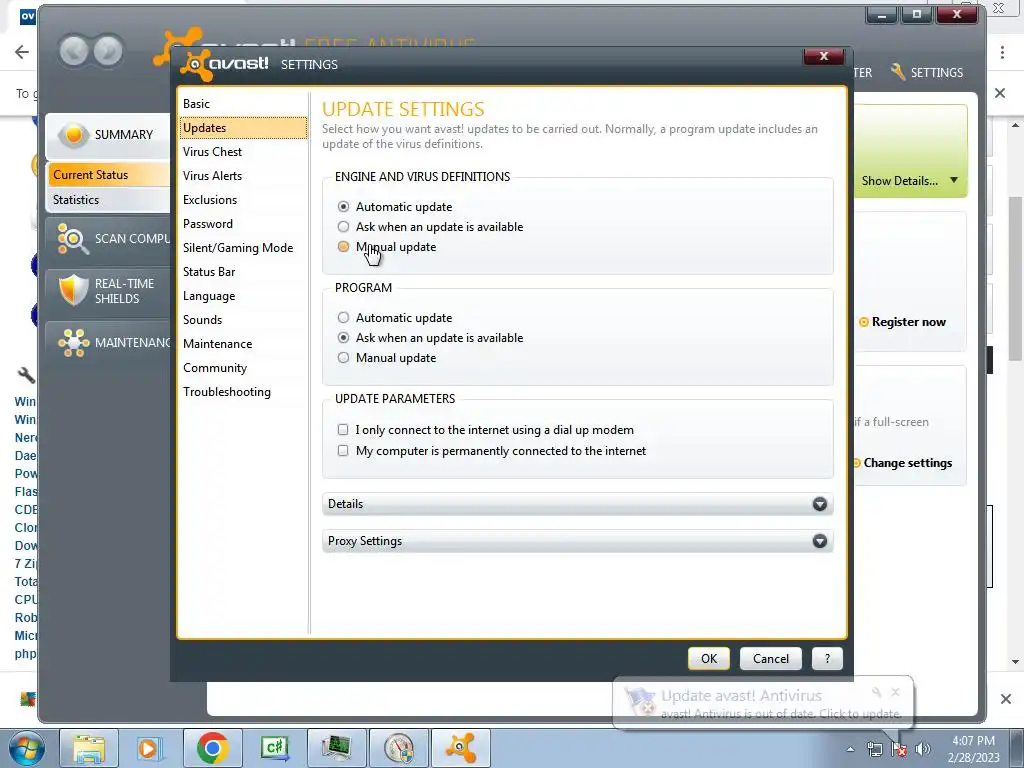Check permanently connected to the internet option
1024x768 pixels.
tap(343, 451)
